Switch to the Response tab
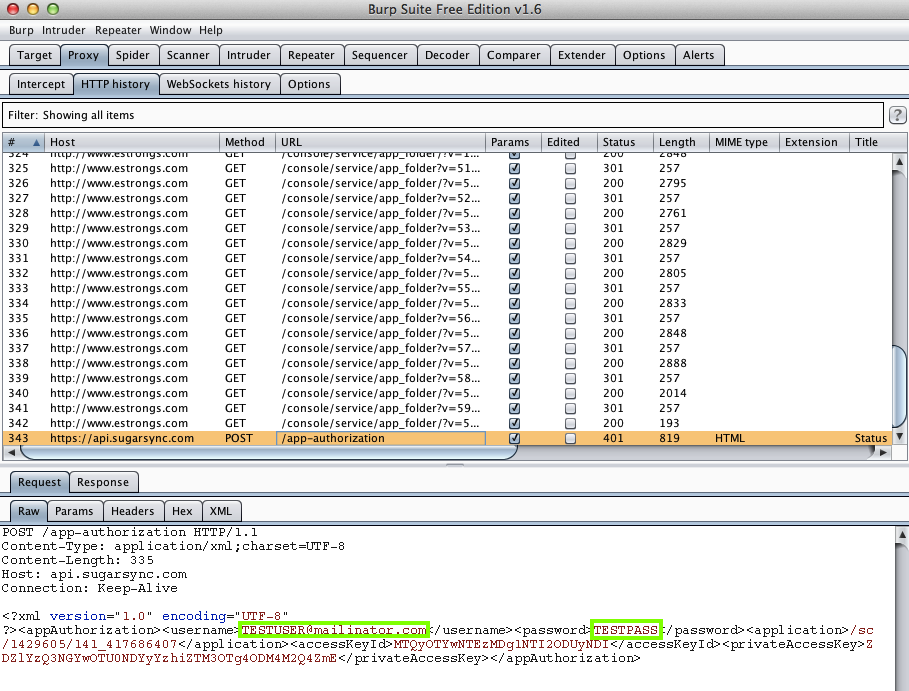Viewport: 909px width, 691px height. click(103, 482)
